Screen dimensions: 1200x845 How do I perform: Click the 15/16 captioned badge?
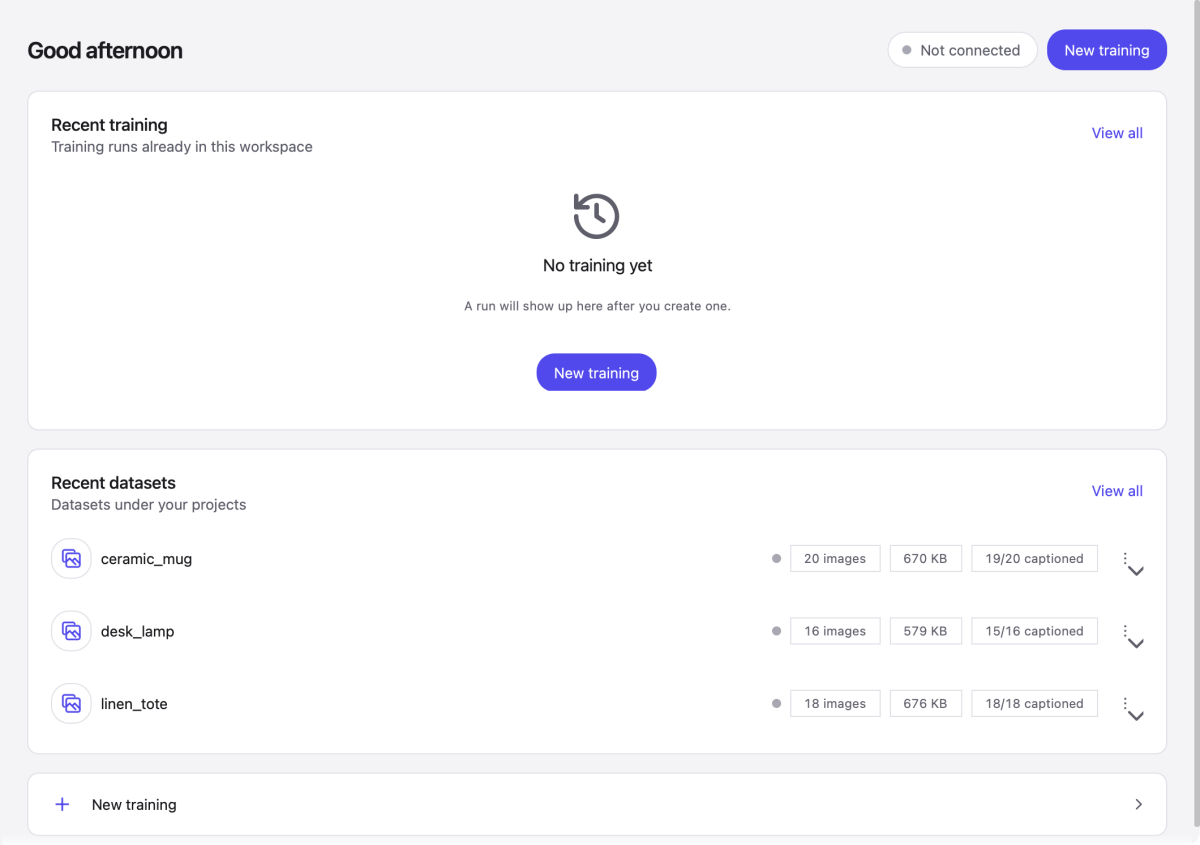1034,631
